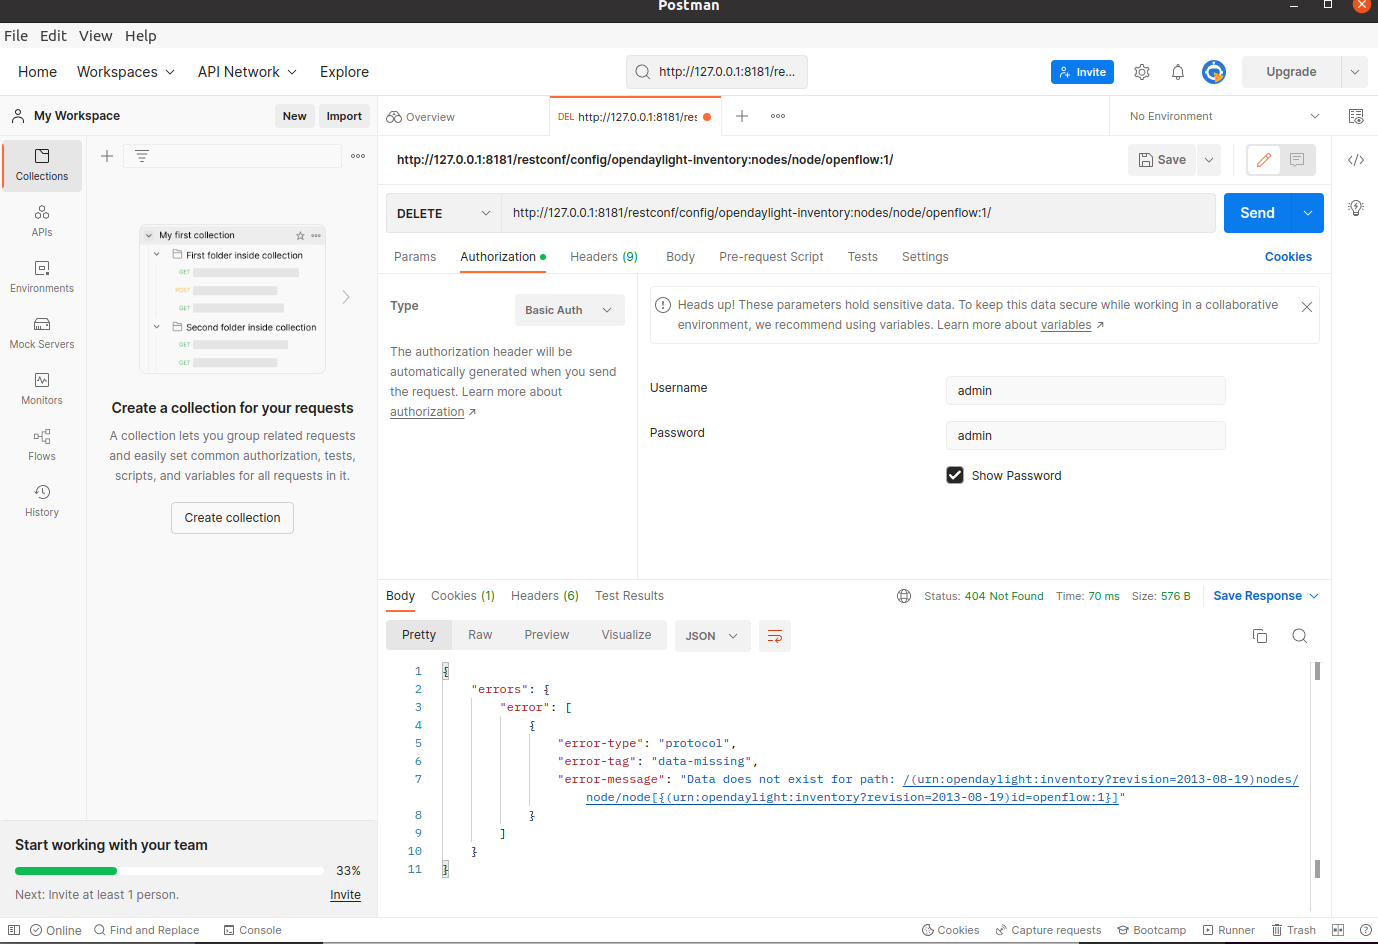Open the user avatar menu

click(1214, 72)
